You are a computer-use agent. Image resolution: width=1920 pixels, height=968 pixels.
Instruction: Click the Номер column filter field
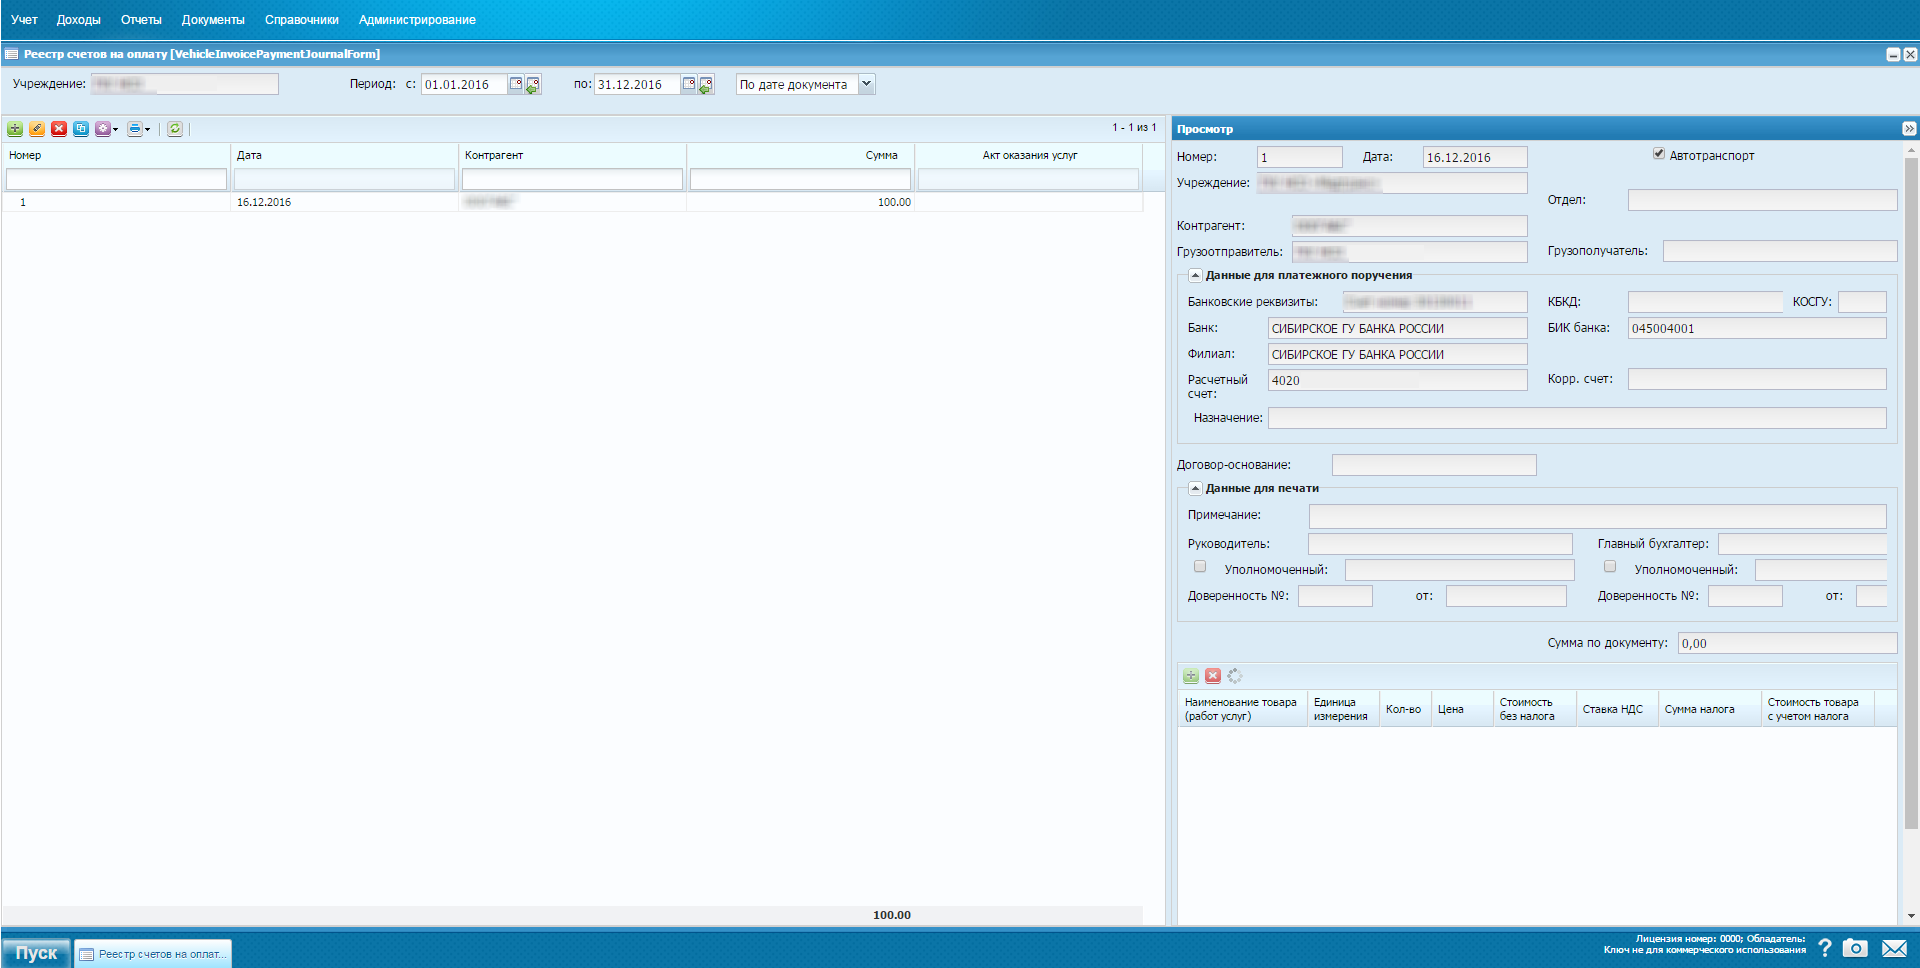click(116, 179)
